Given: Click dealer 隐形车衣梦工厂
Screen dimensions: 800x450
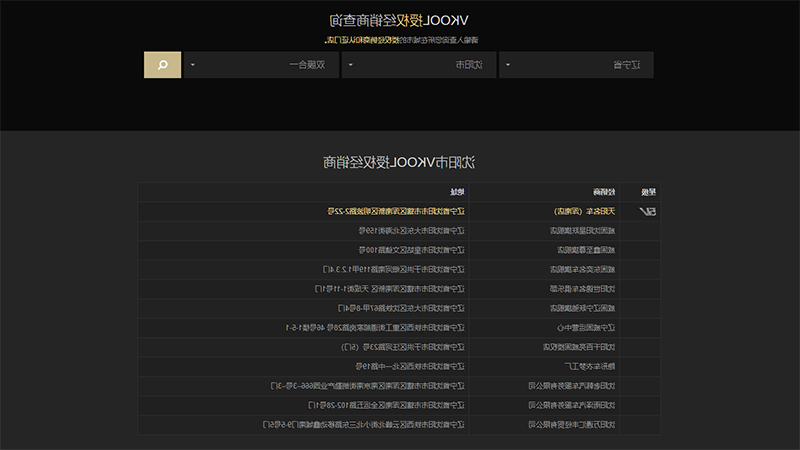Looking at the screenshot, I should 590,366.
